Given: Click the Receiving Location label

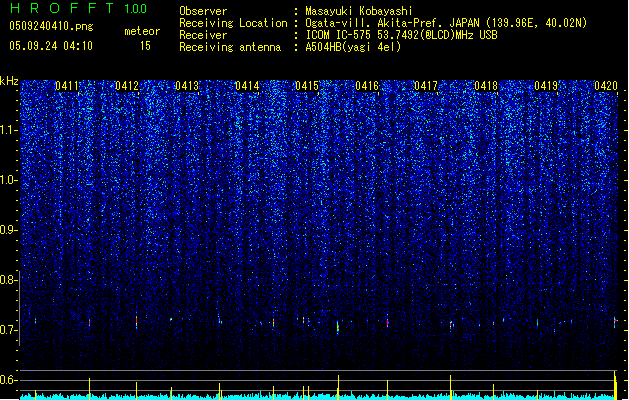Looking at the screenshot, I should (x=233, y=23).
